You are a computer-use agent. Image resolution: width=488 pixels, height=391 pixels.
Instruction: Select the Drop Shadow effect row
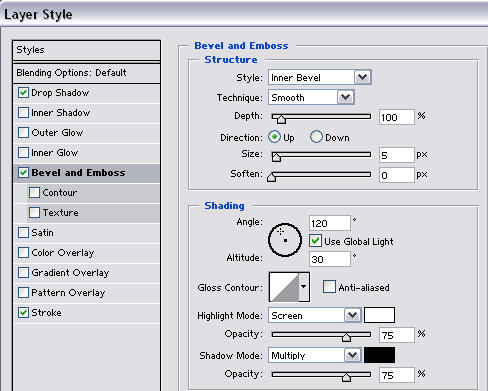86,93
